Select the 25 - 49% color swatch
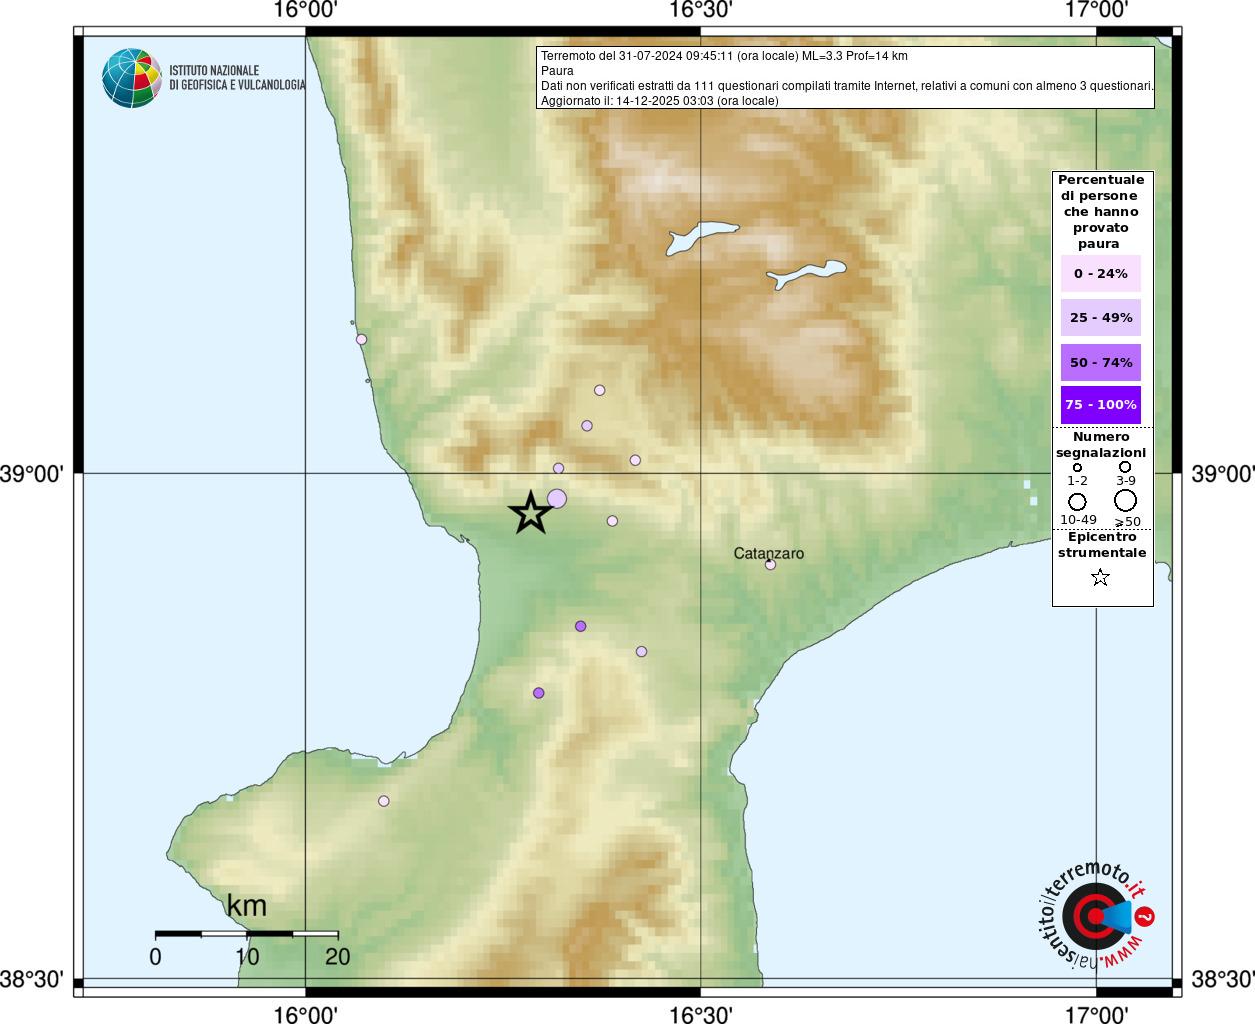 coord(1100,317)
